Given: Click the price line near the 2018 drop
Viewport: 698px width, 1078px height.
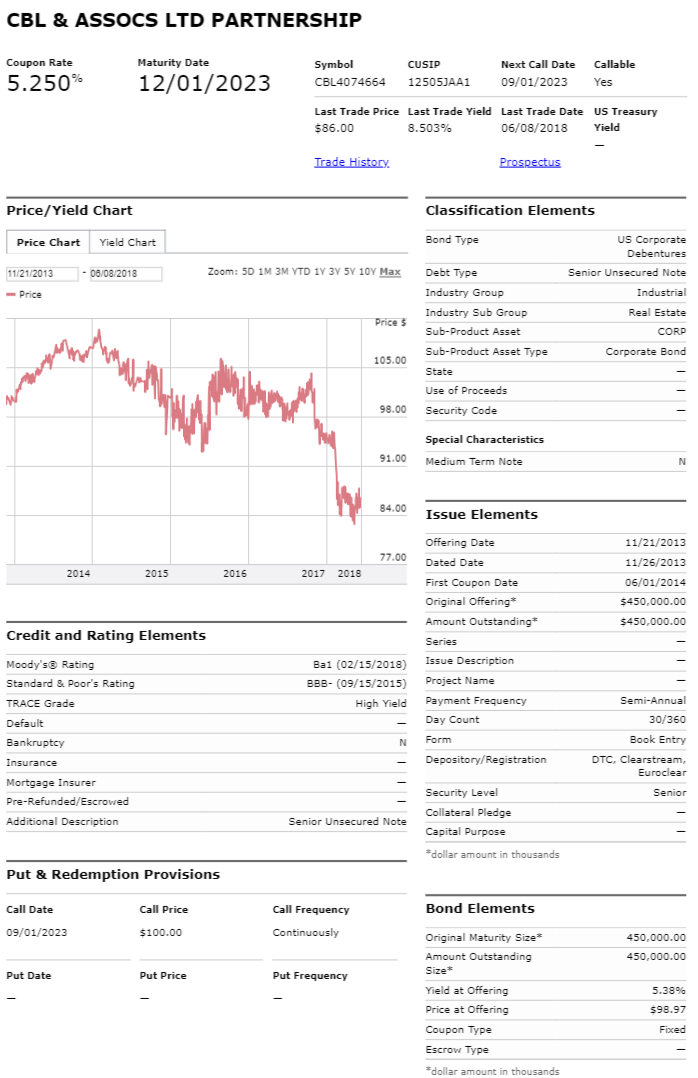Looking at the screenshot, I should coord(337,474).
